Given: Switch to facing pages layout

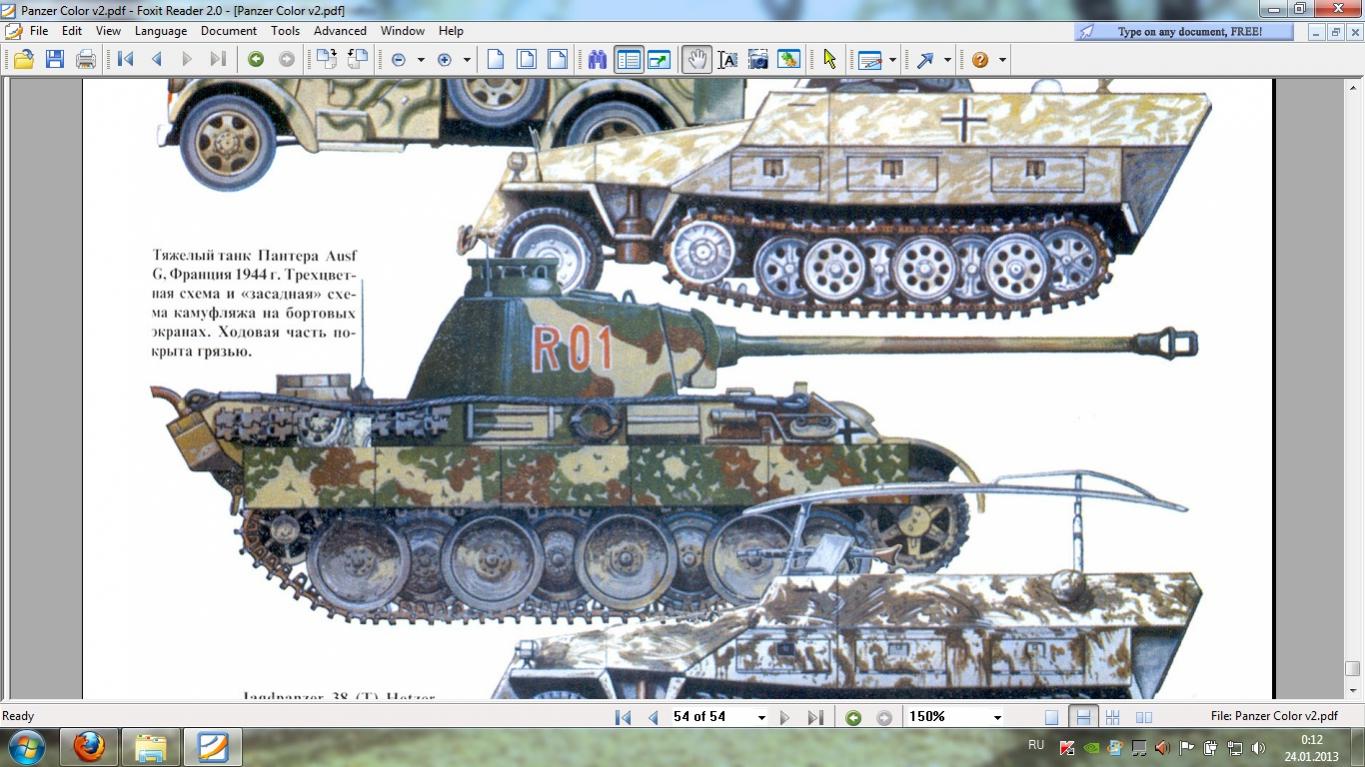Looking at the screenshot, I should (x=1144, y=717).
